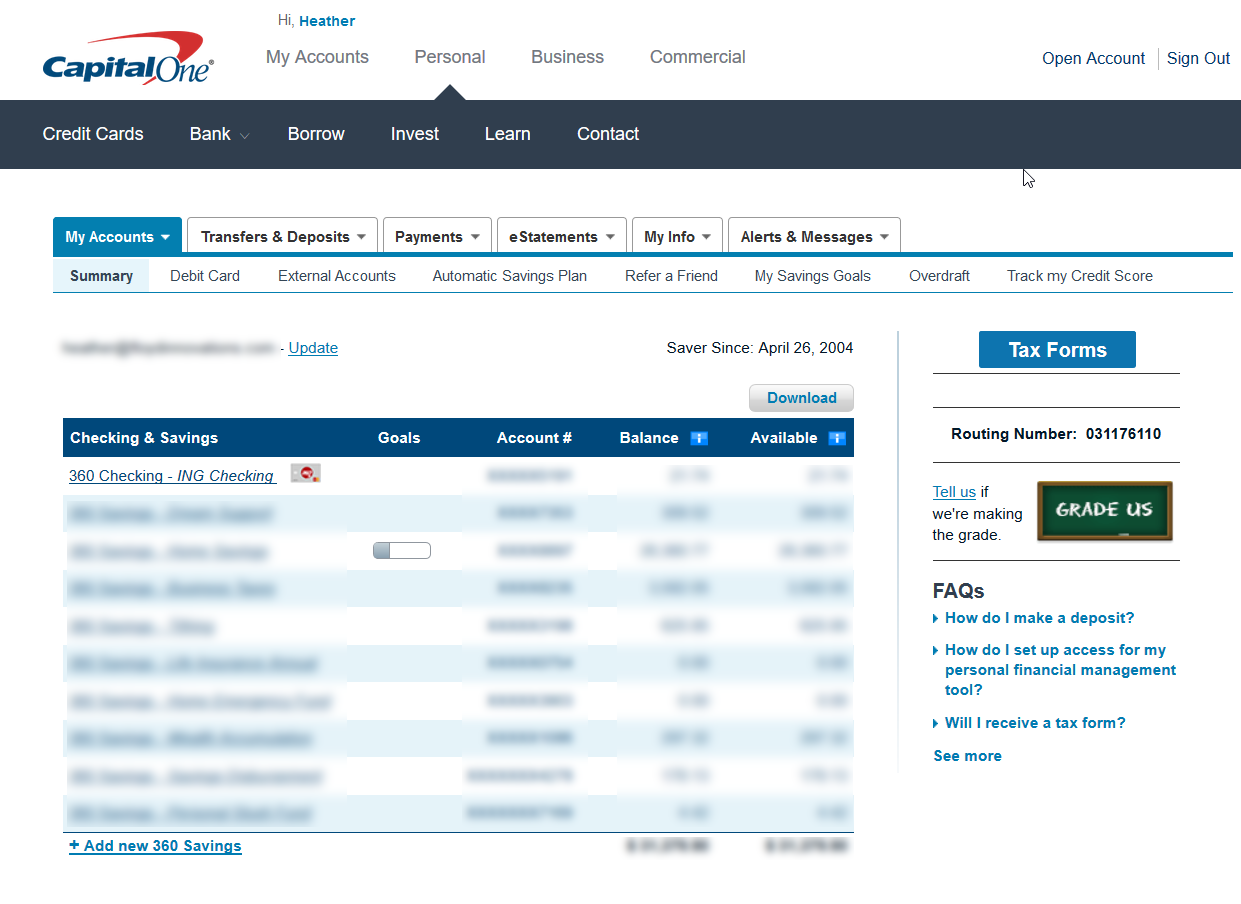
Task: Open the Contact menu item
Action: coord(608,134)
